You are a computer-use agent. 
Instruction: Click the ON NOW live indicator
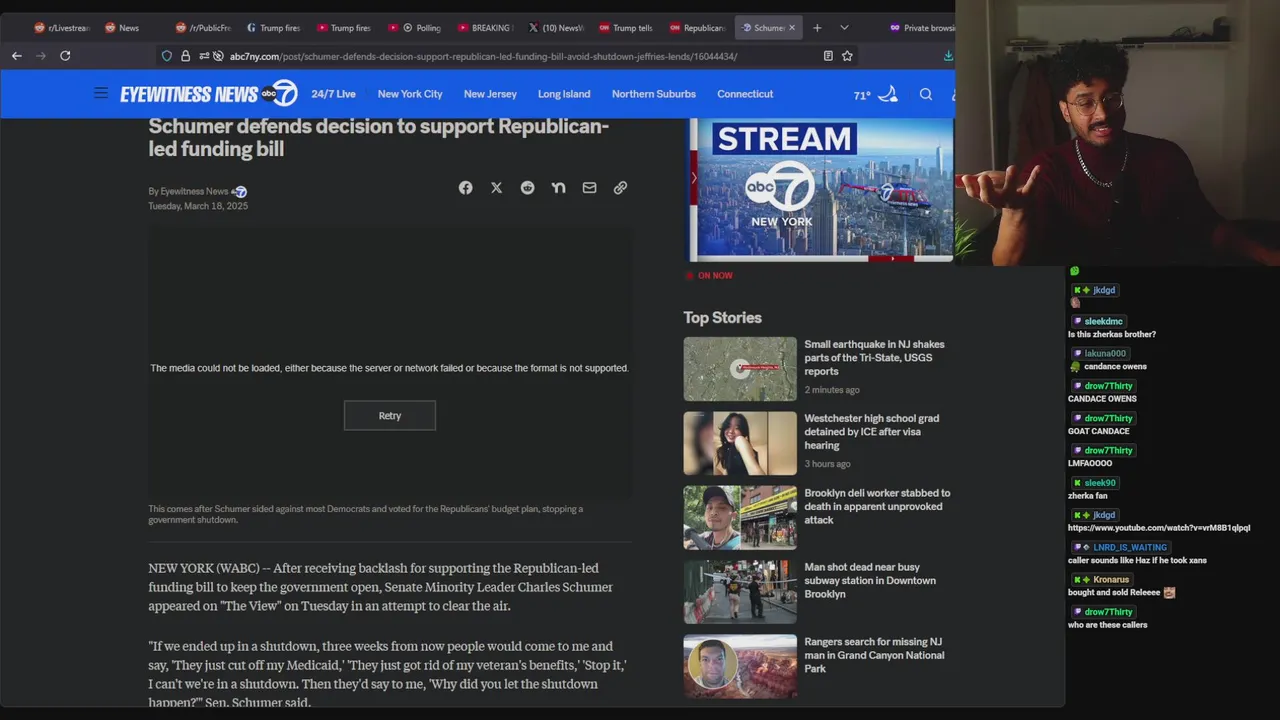click(709, 275)
